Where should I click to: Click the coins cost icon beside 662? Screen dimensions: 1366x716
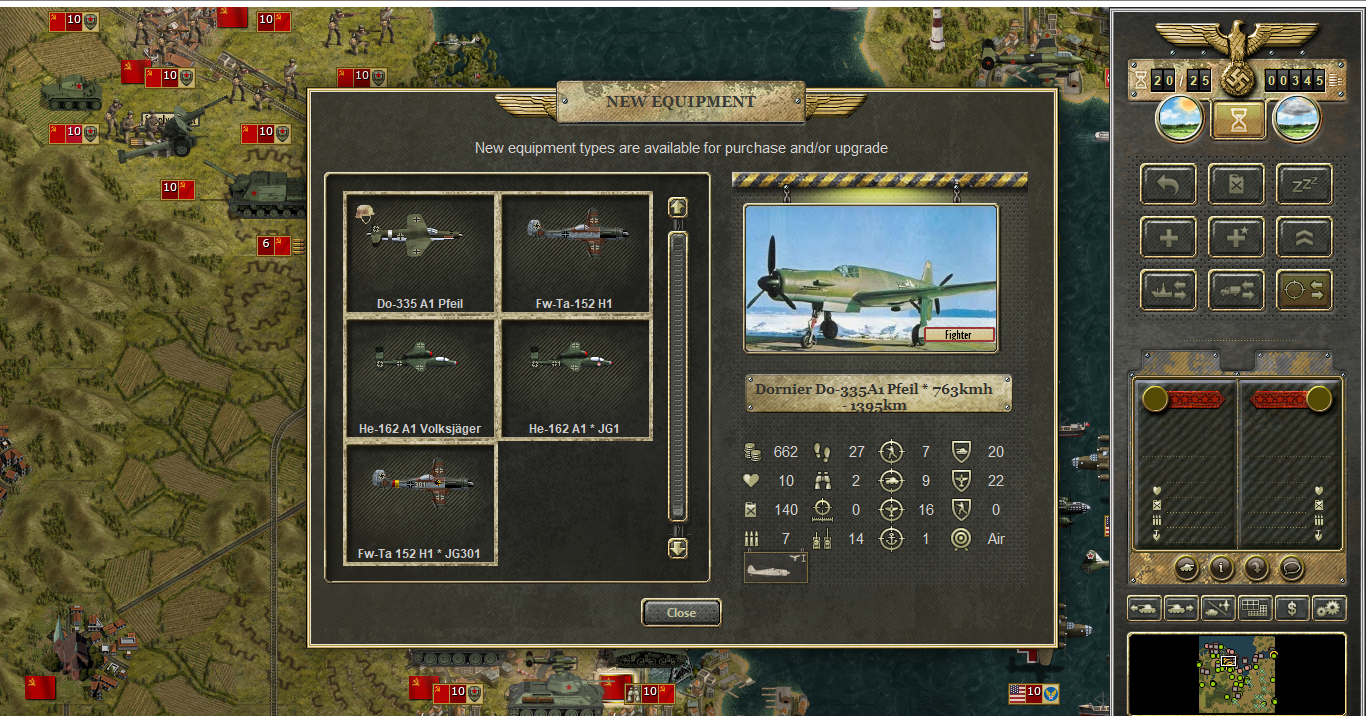(753, 452)
